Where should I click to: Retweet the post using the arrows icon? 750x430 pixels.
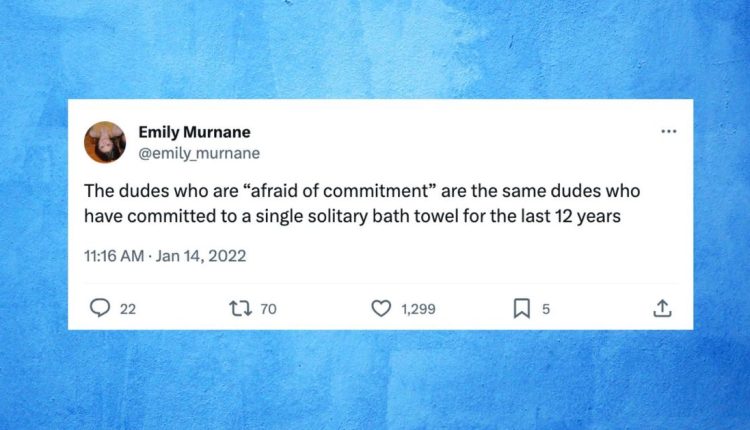[x=241, y=309]
